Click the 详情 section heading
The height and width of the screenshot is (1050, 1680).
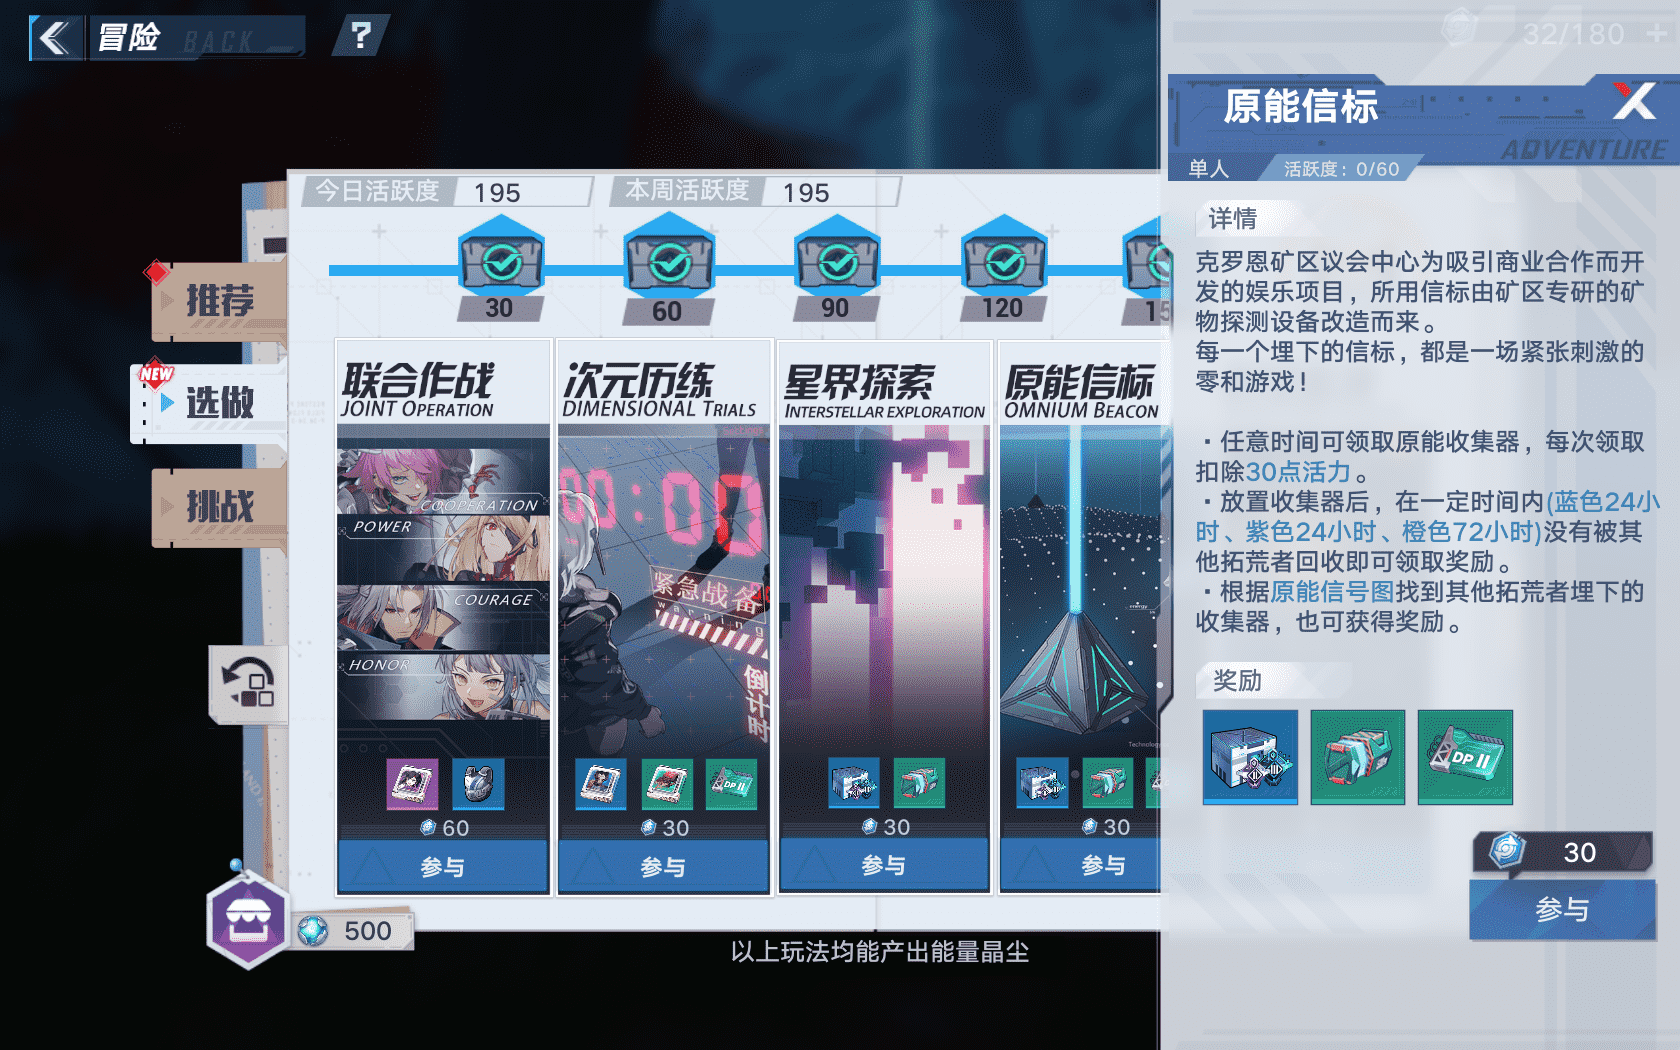tap(1232, 219)
